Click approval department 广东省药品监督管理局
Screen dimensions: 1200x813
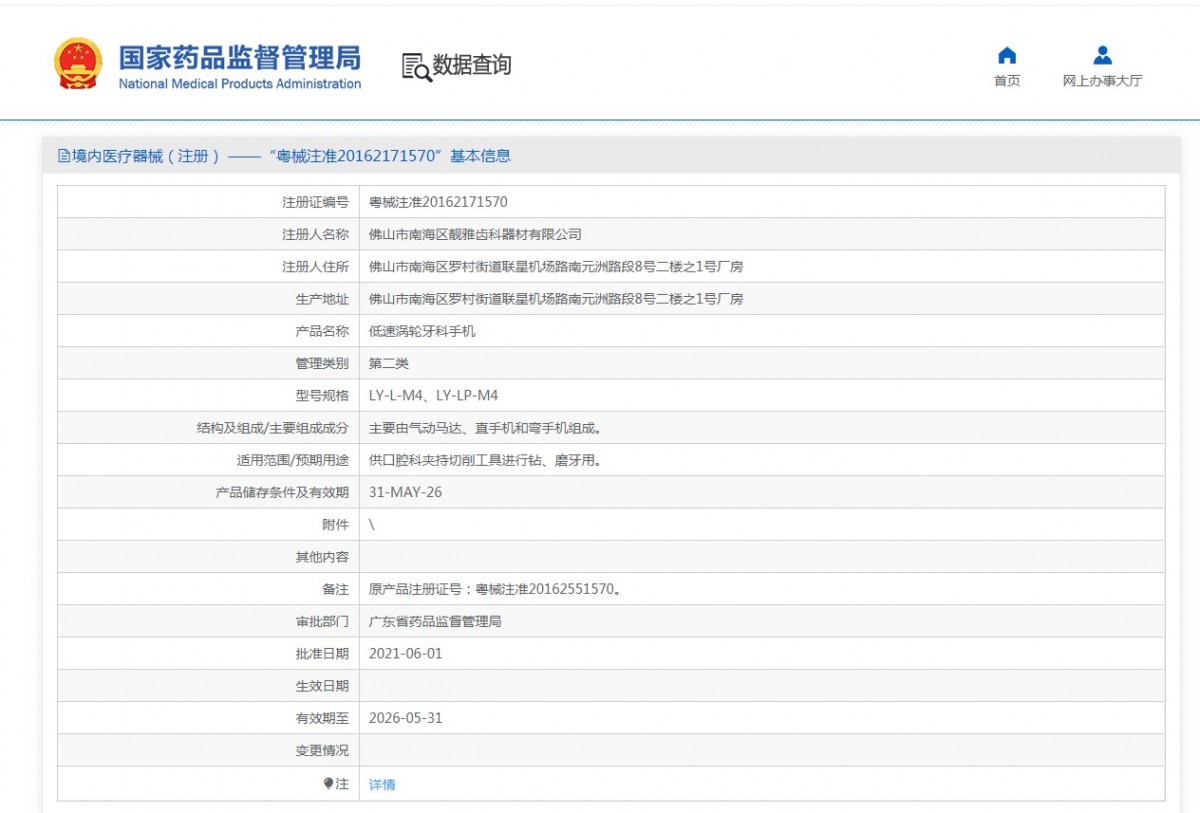click(435, 622)
